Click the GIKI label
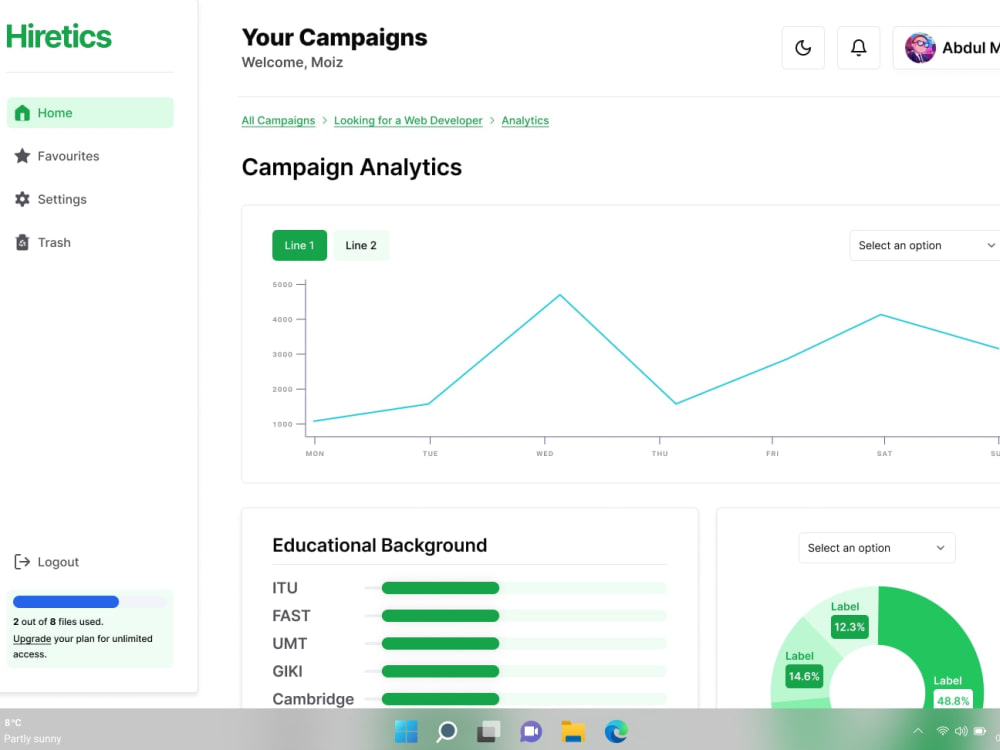 tap(288, 671)
